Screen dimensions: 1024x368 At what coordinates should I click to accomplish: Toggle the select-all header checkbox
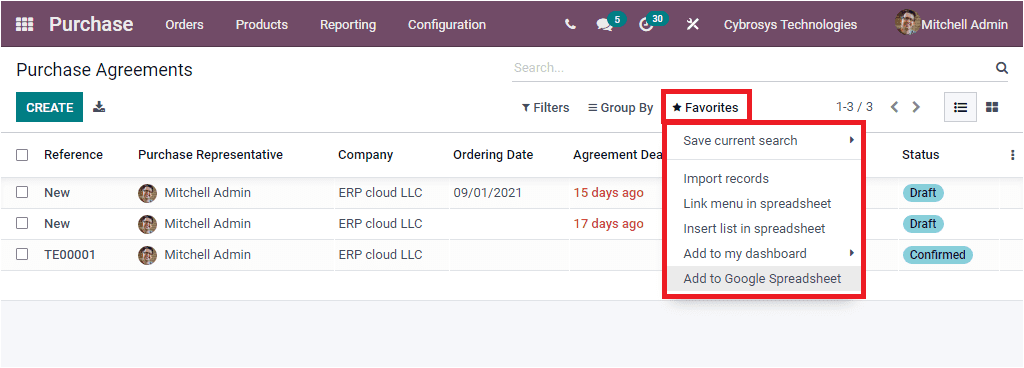point(22,155)
